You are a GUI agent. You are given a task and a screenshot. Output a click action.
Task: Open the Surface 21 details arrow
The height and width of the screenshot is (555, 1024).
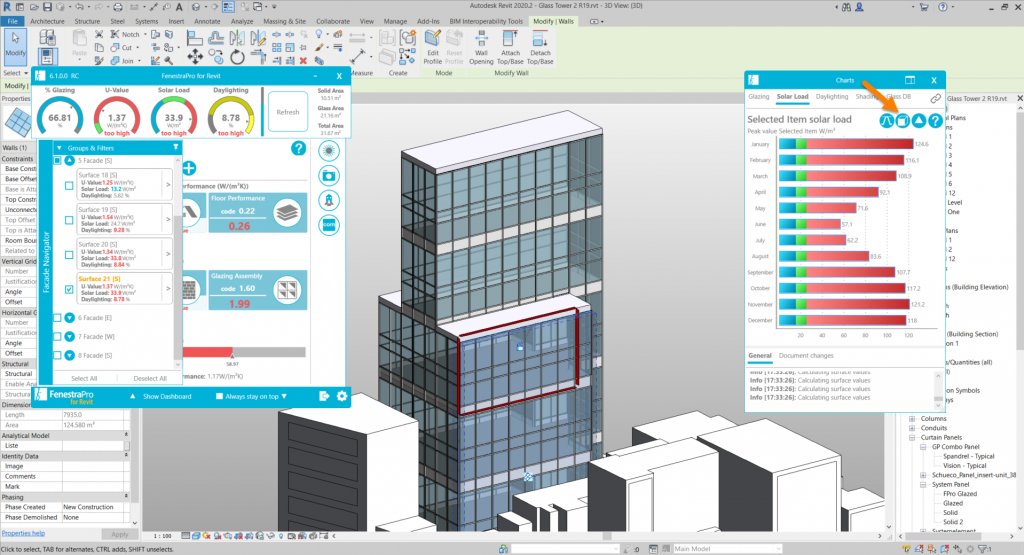tap(168, 289)
